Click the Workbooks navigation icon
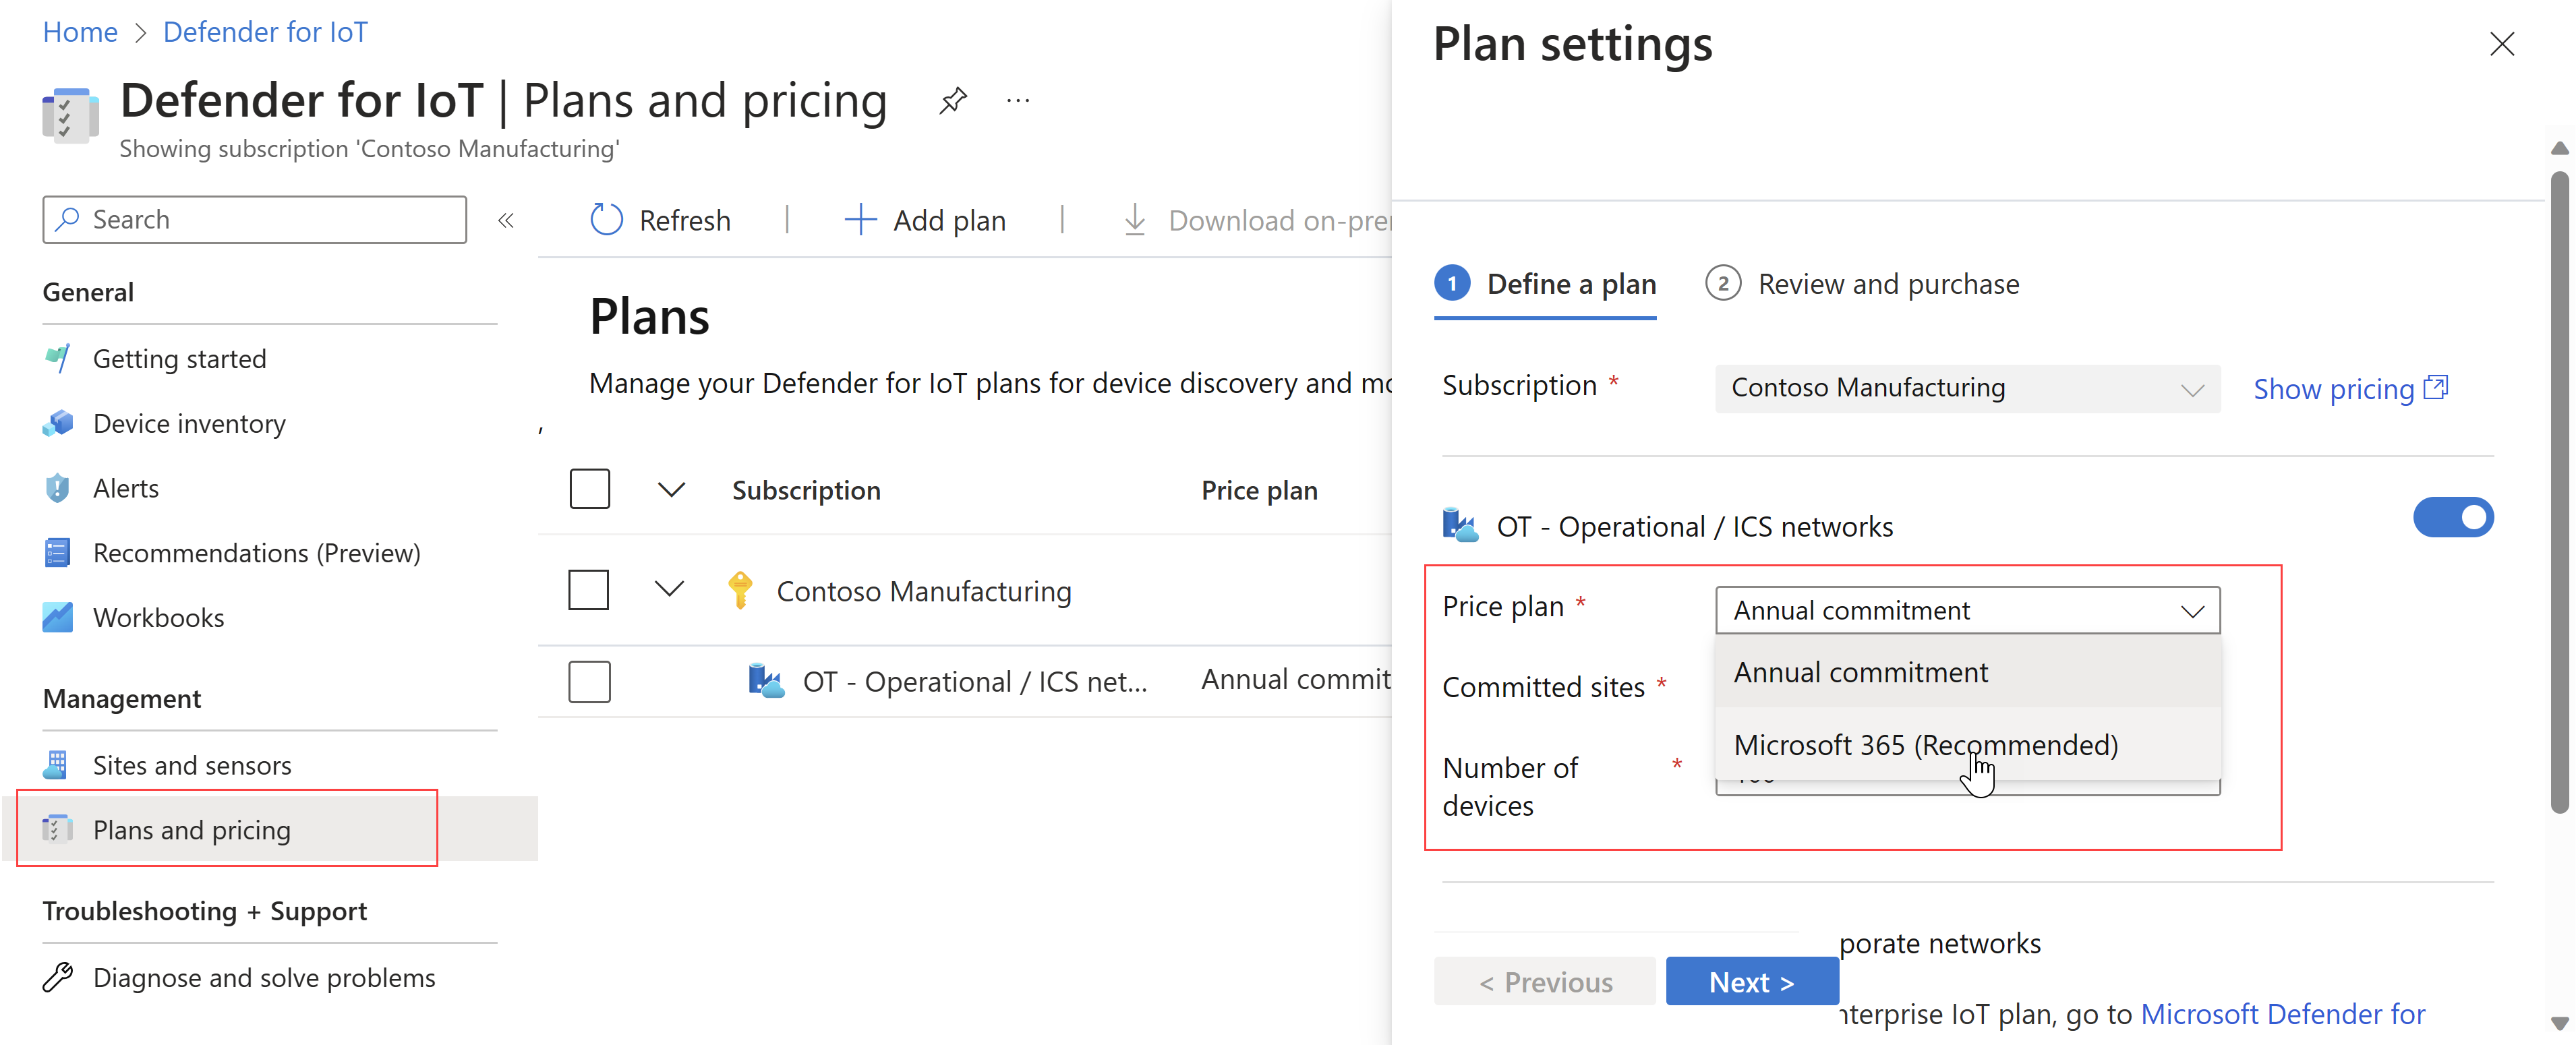The width and height of the screenshot is (2576, 1045). 56,616
